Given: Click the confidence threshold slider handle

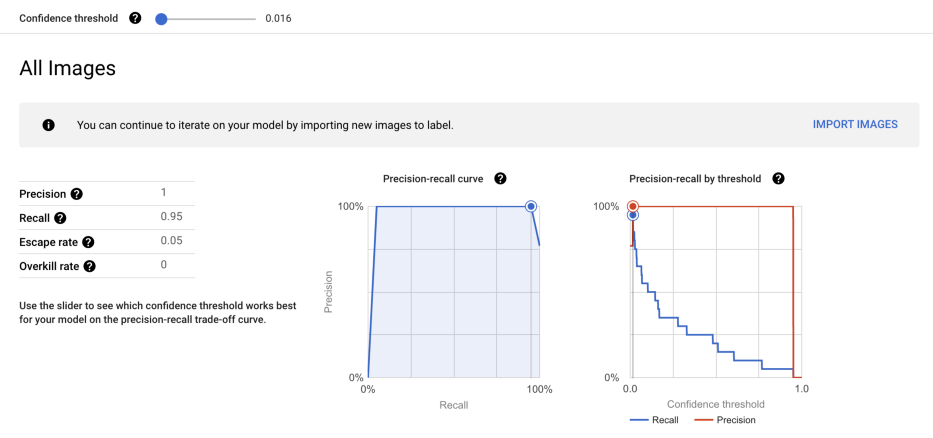Looking at the screenshot, I should tap(161, 19).
